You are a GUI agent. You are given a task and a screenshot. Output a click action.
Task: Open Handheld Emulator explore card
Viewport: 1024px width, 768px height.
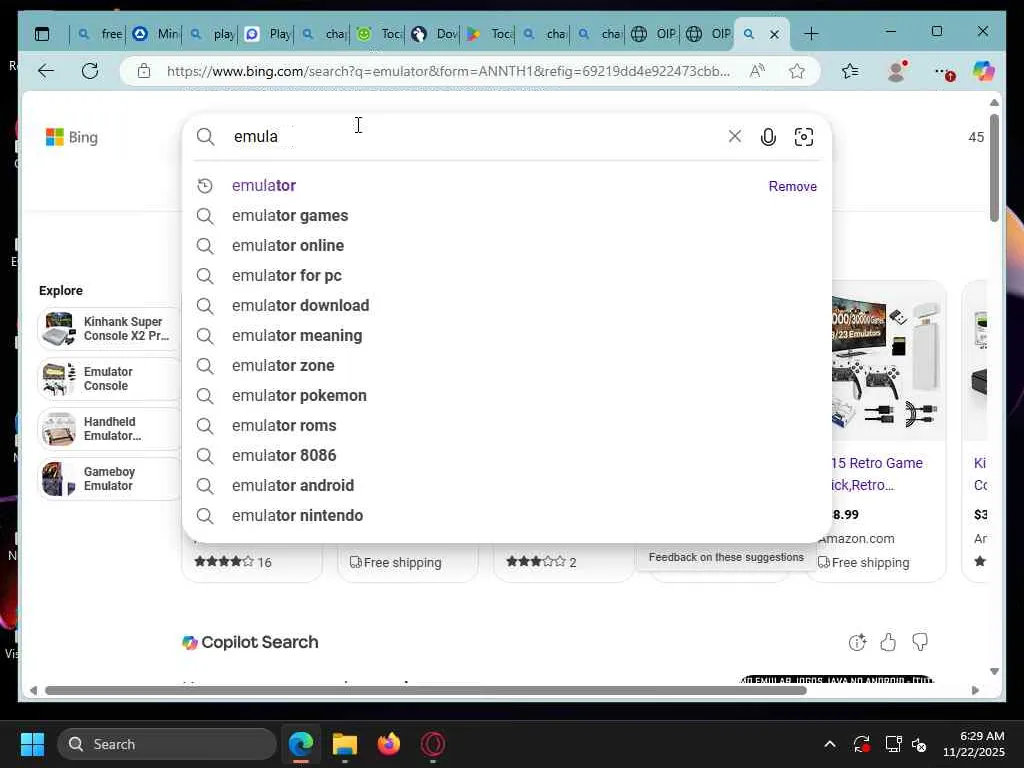[108, 428]
